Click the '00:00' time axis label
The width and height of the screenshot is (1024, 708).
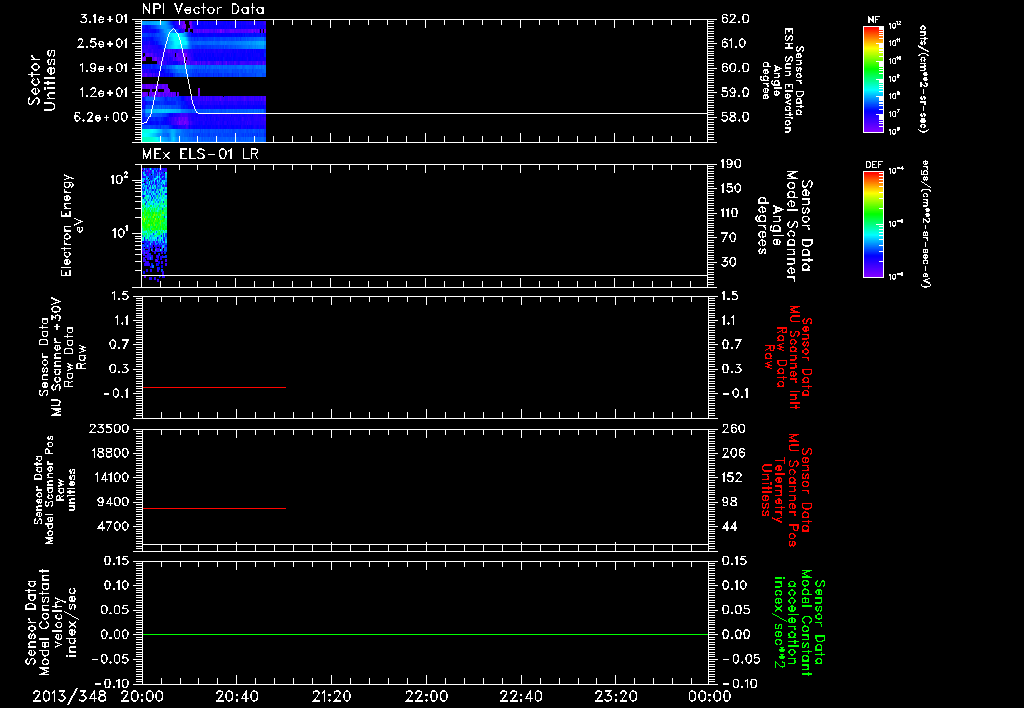click(x=710, y=696)
